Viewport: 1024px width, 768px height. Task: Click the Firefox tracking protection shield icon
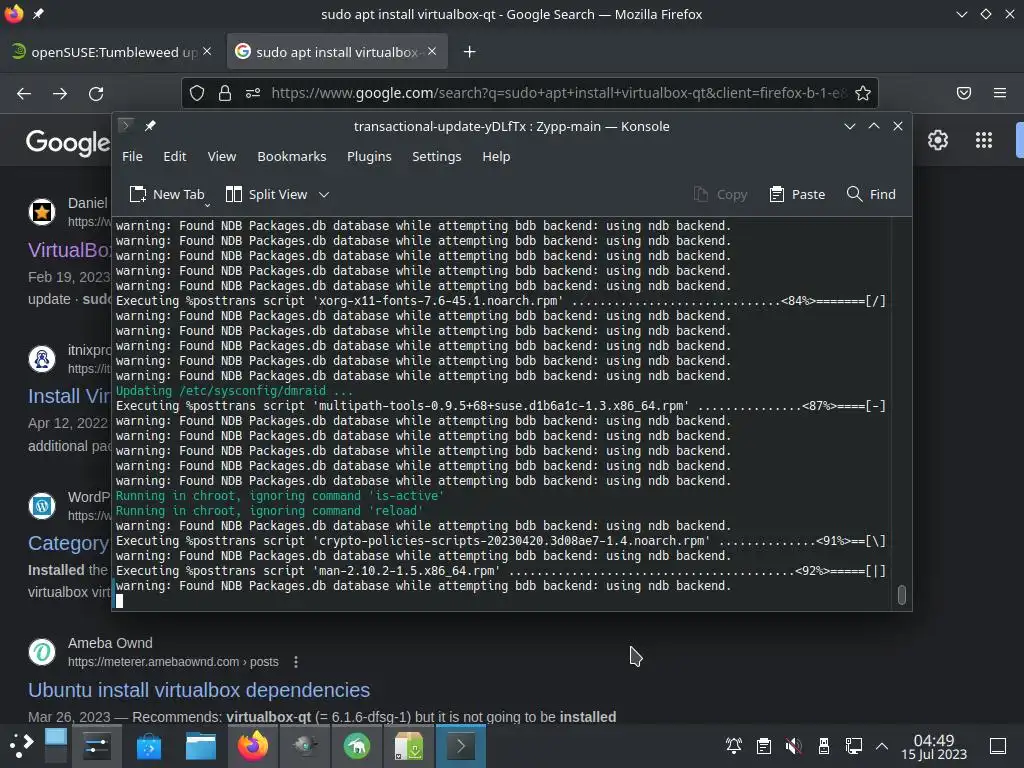tap(197, 93)
